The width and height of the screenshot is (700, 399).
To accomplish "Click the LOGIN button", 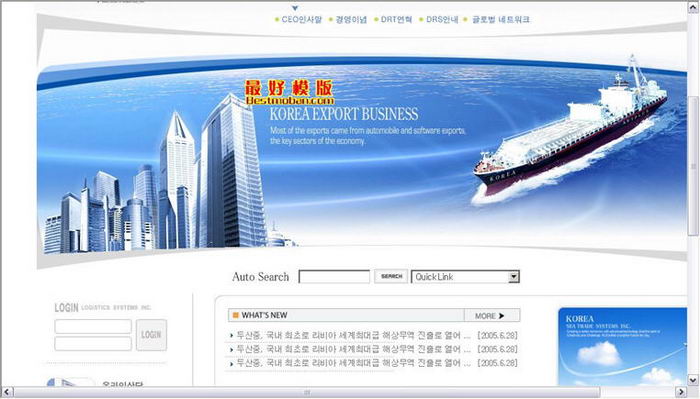I will click(151, 335).
